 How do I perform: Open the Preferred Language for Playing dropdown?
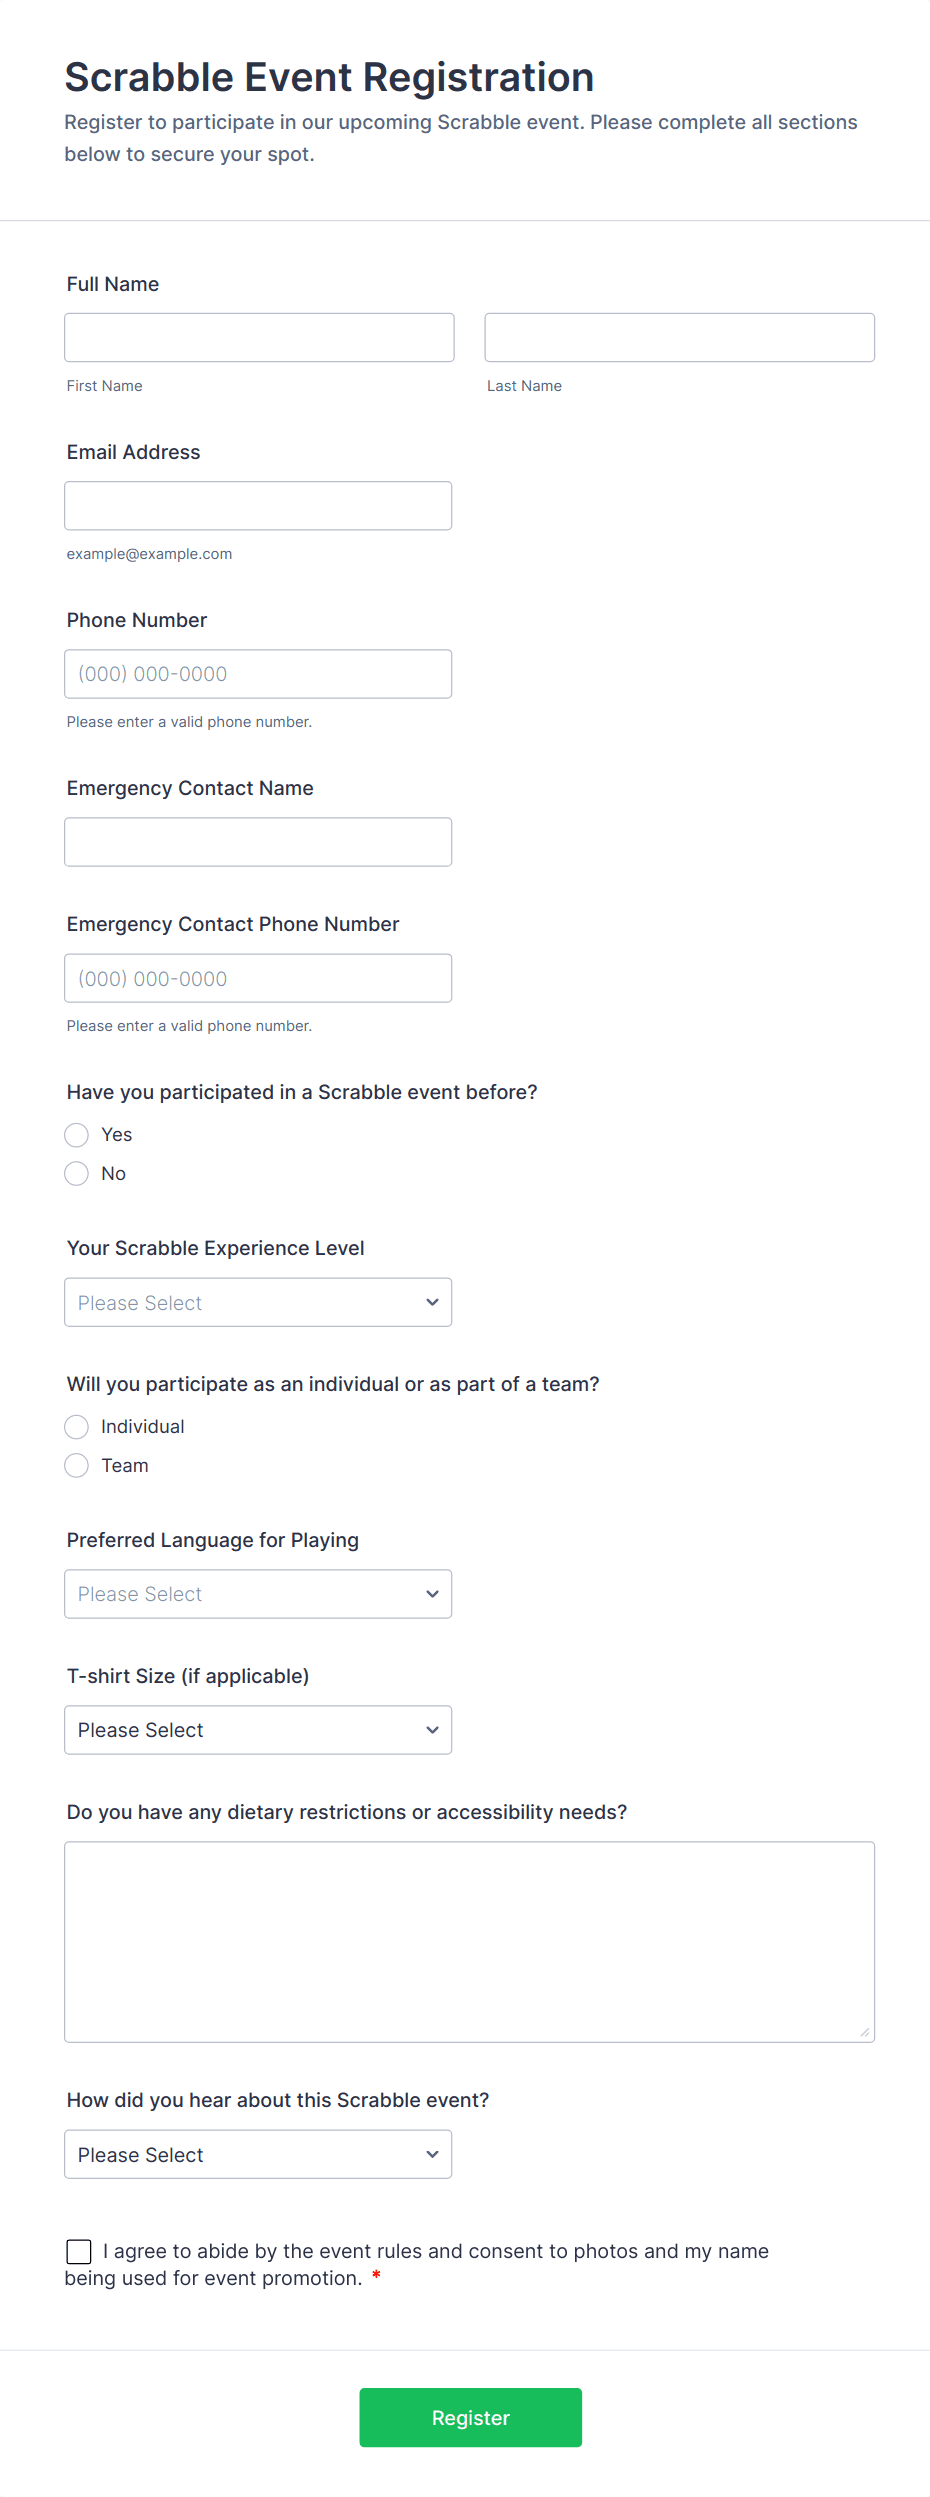(257, 1593)
